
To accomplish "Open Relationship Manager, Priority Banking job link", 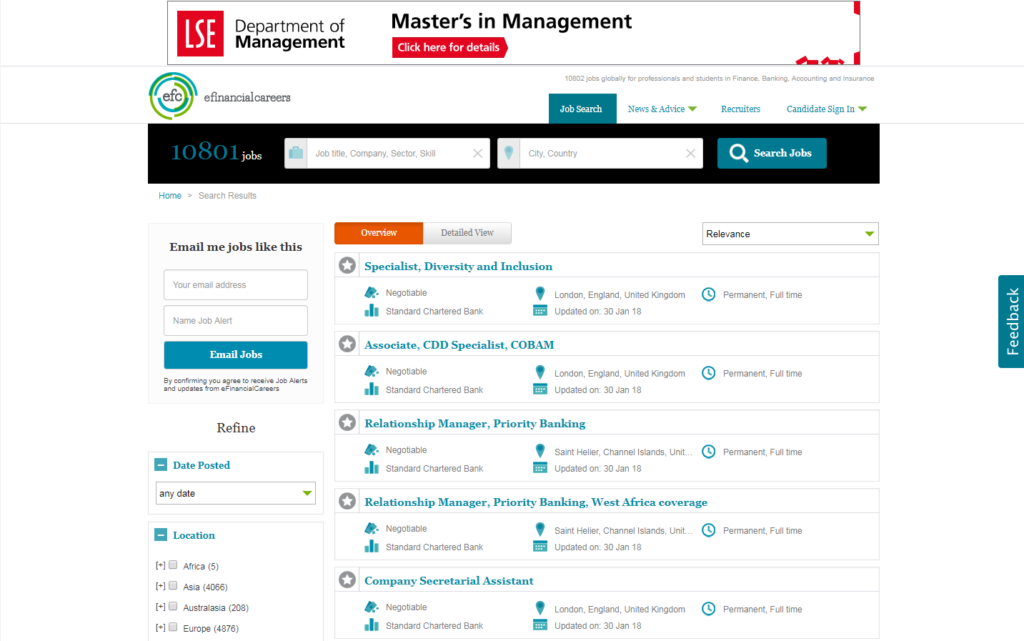I will 475,424.
